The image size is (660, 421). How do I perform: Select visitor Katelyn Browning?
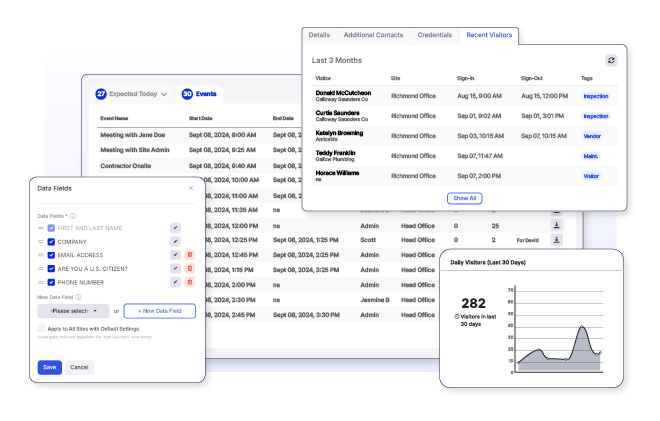click(339, 133)
